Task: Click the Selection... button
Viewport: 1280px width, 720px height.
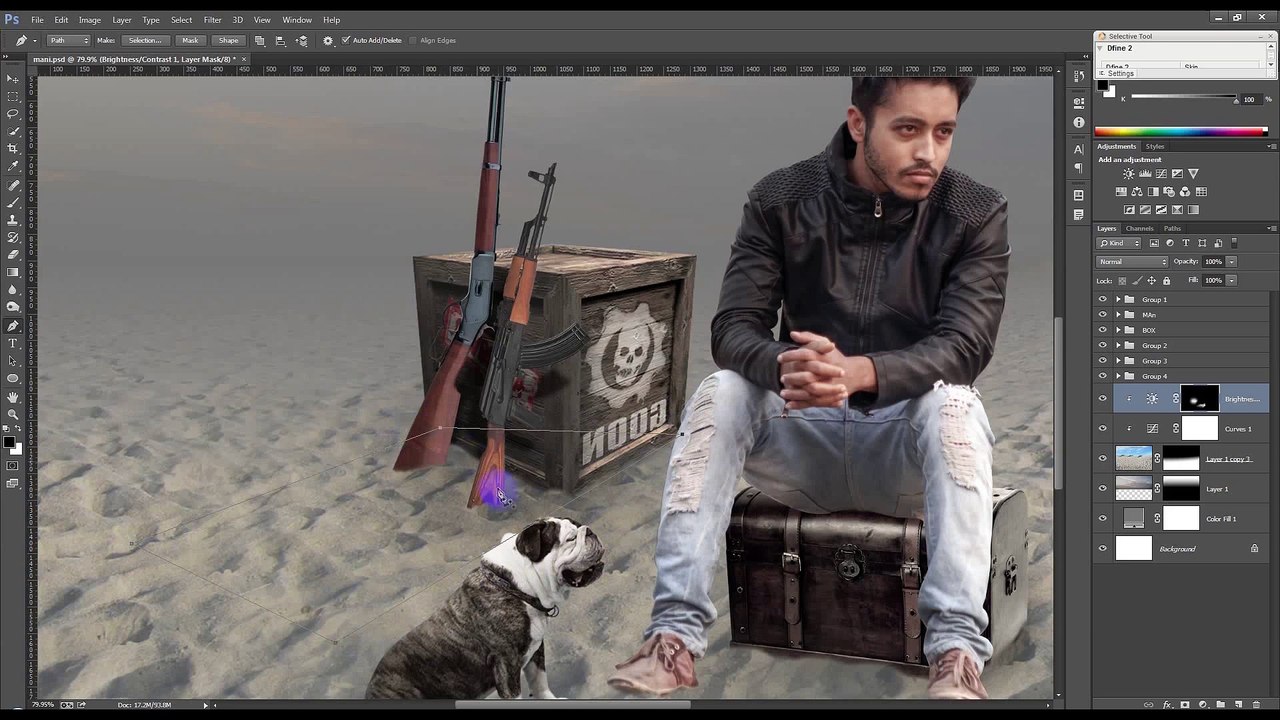Action: [145, 40]
